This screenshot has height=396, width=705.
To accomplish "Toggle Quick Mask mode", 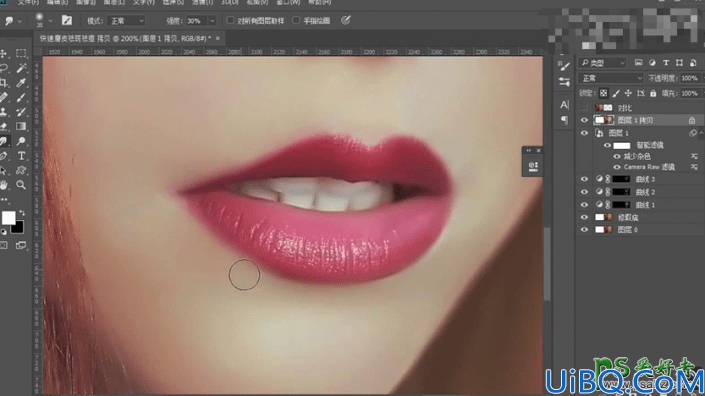I will [4, 245].
